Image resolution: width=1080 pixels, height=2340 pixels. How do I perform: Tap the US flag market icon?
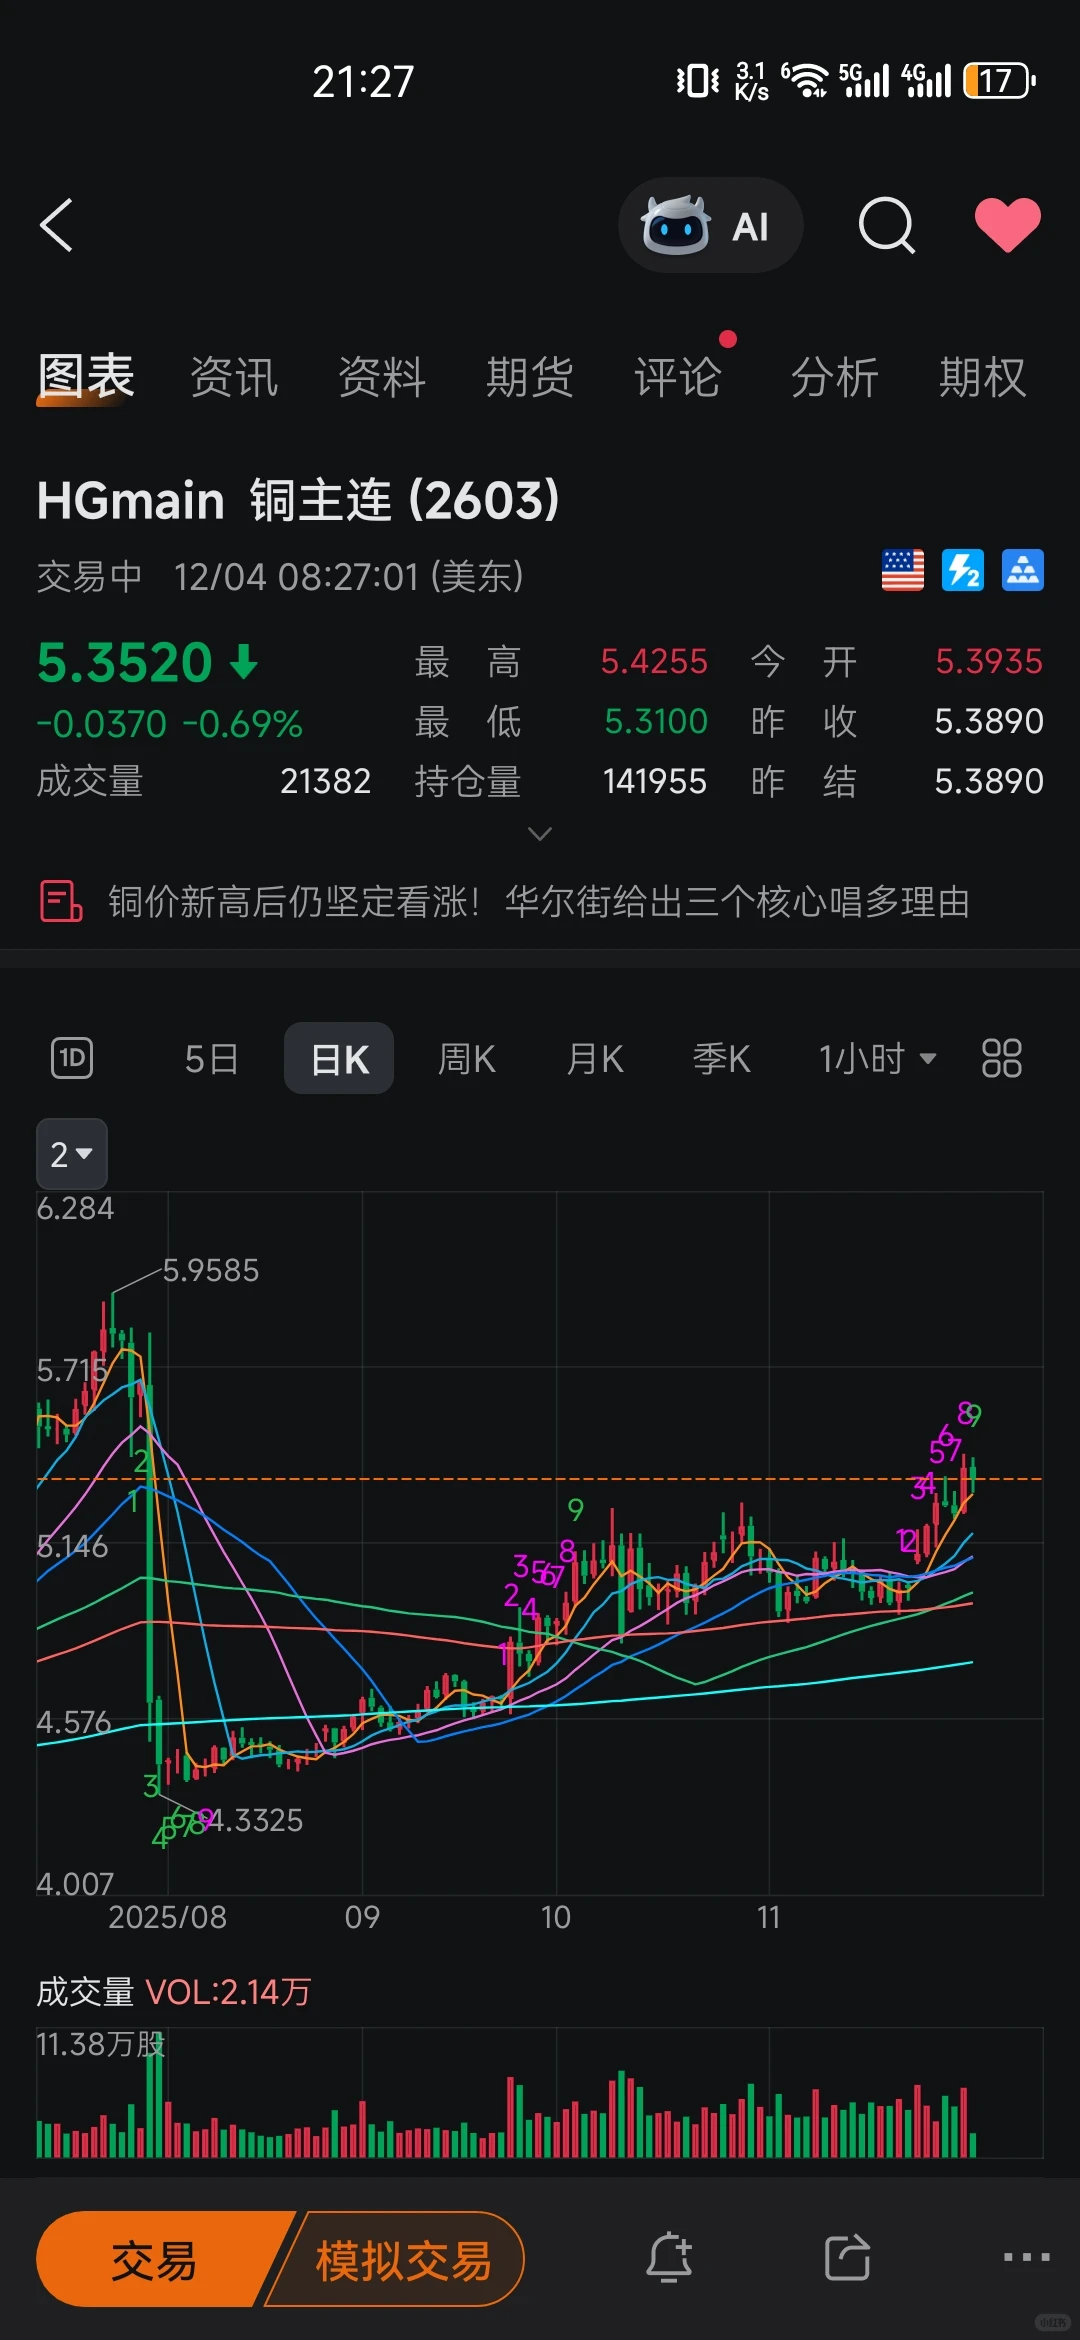pyautogui.click(x=903, y=571)
